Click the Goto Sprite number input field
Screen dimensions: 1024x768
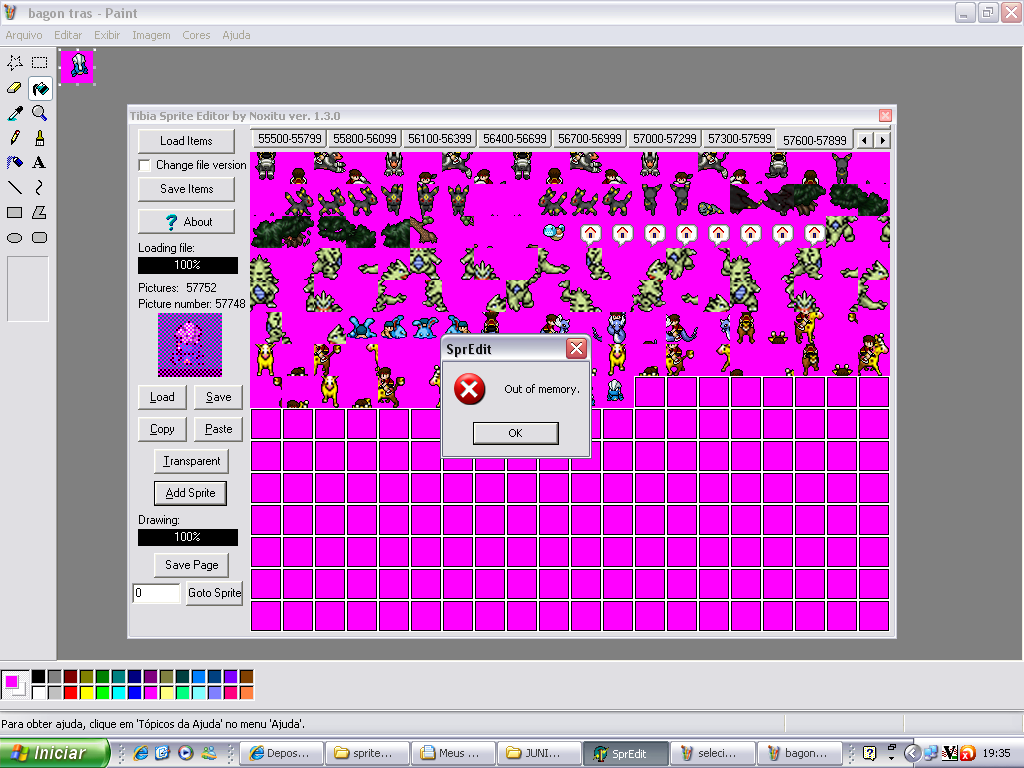click(x=156, y=593)
